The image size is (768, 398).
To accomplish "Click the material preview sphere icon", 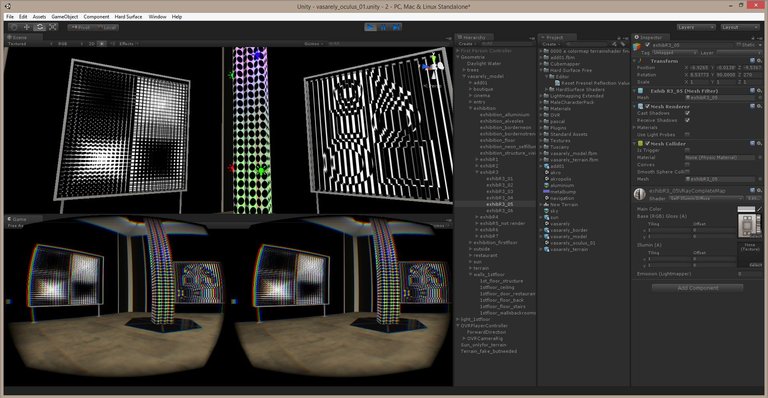I will [x=639, y=194].
